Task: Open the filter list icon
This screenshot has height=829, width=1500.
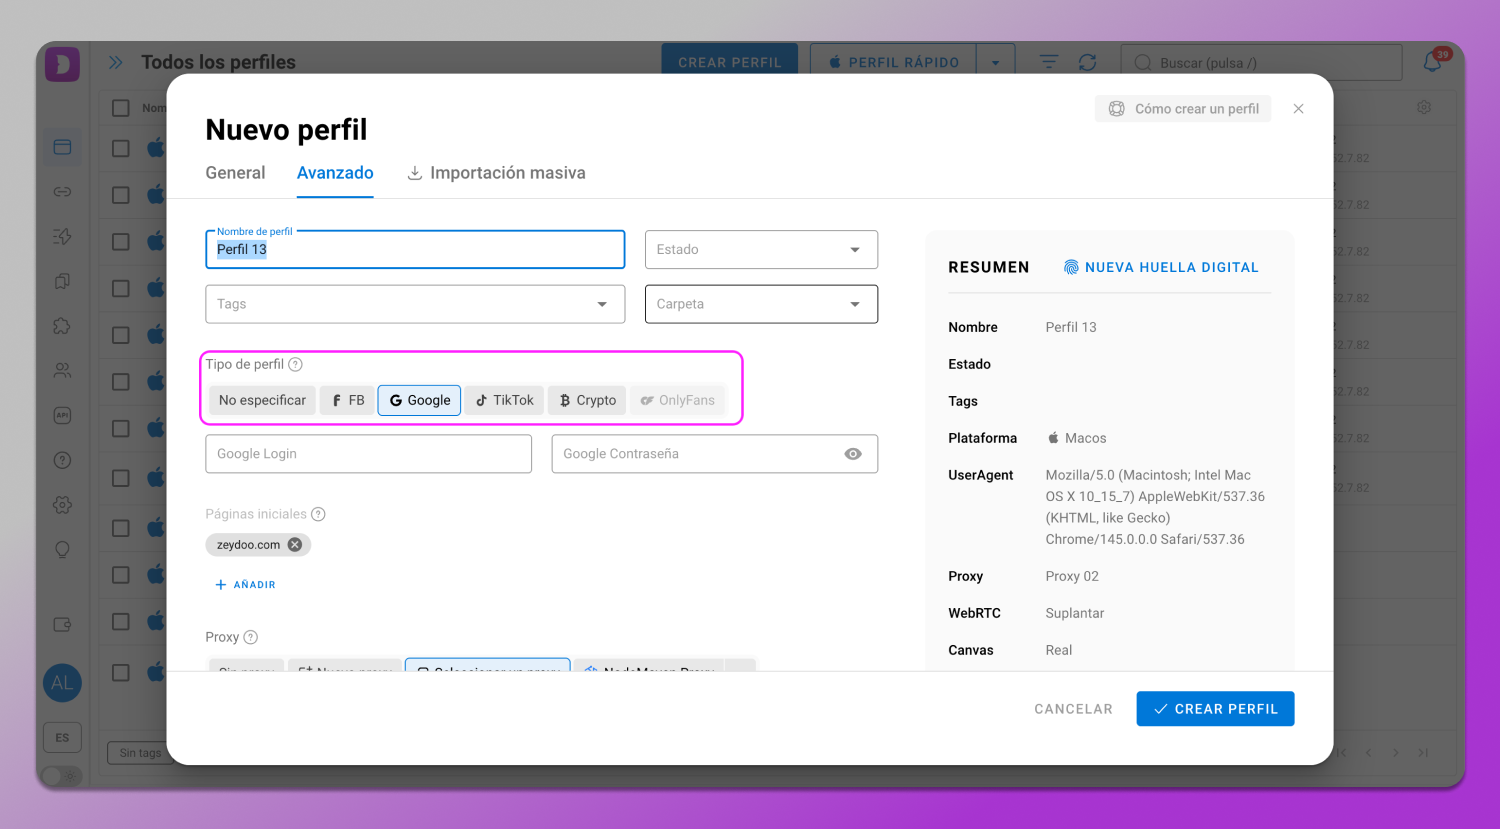Action: (x=1048, y=62)
